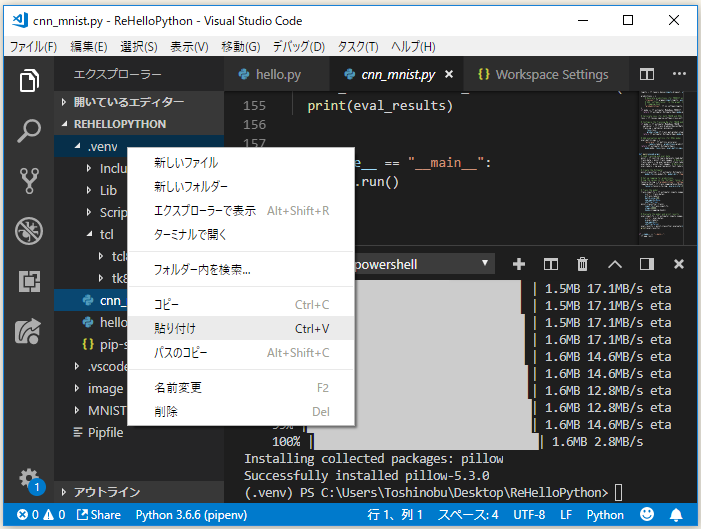Click the Share button in status bar
The width and height of the screenshot is (701, 529).
pos(99,515)
